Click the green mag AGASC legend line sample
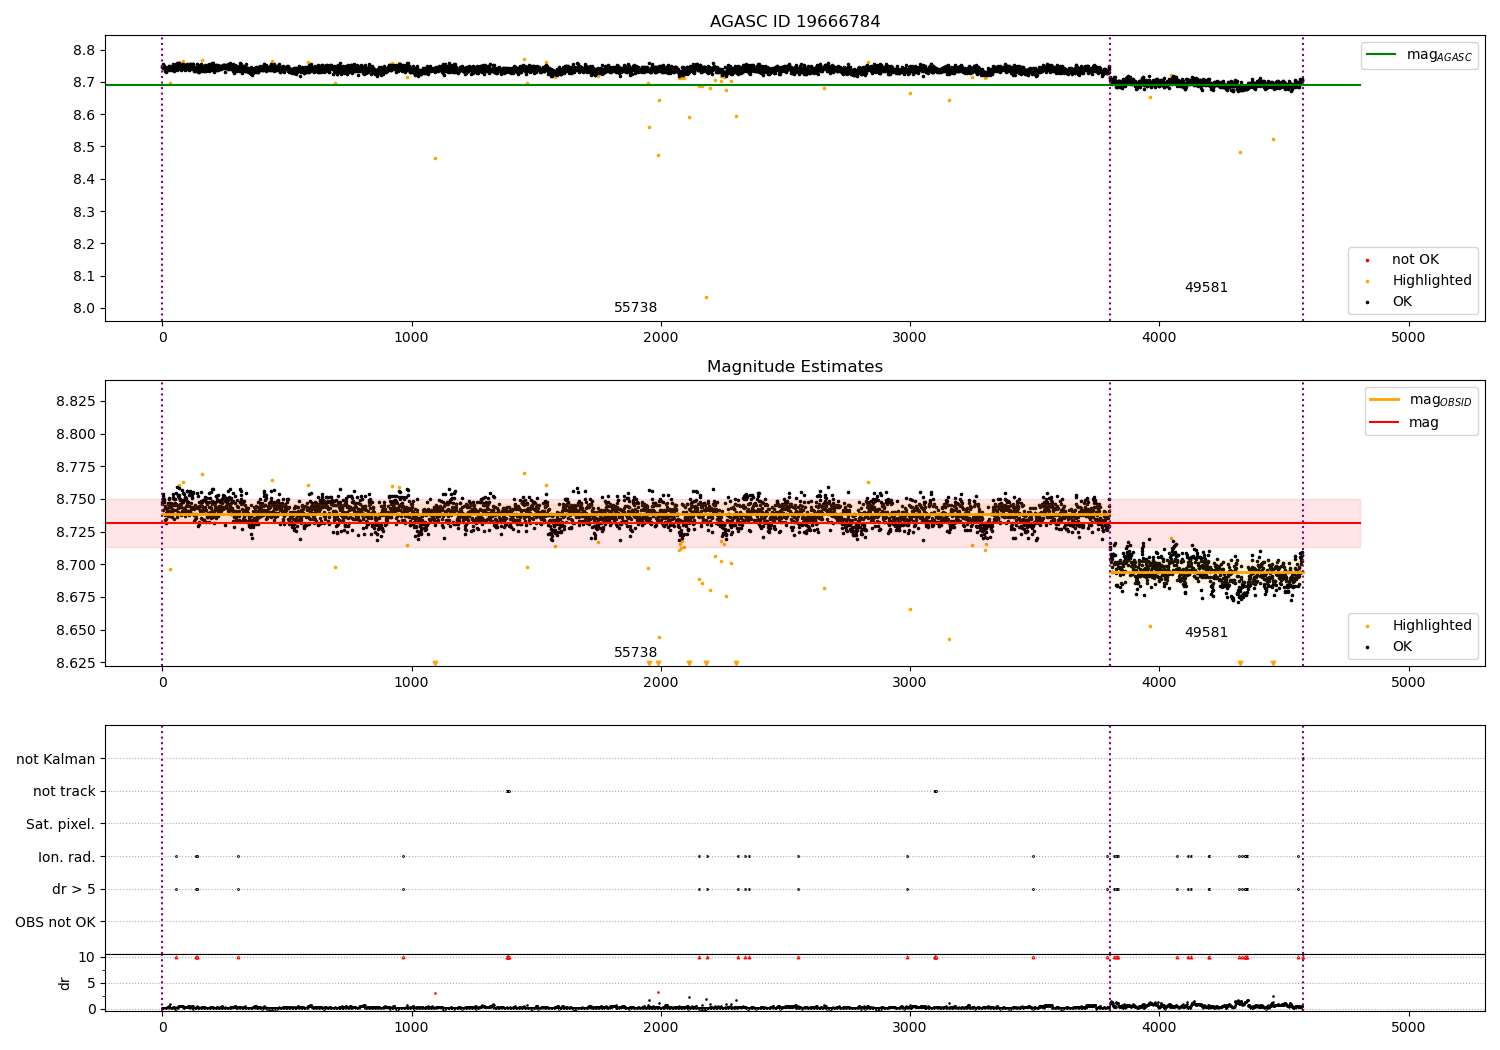1500x1050 pixels. [x=1381, y=55]
